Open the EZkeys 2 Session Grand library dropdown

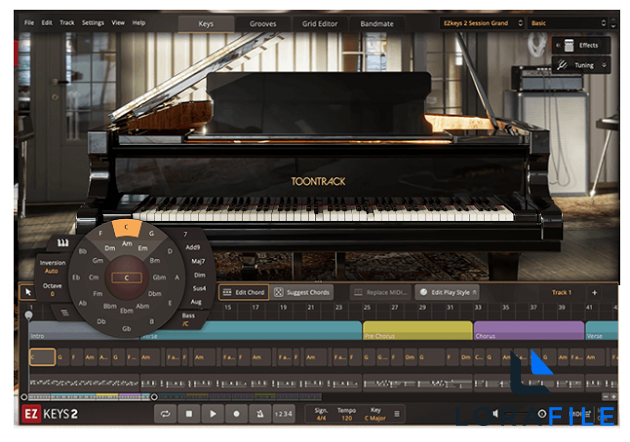481,23
